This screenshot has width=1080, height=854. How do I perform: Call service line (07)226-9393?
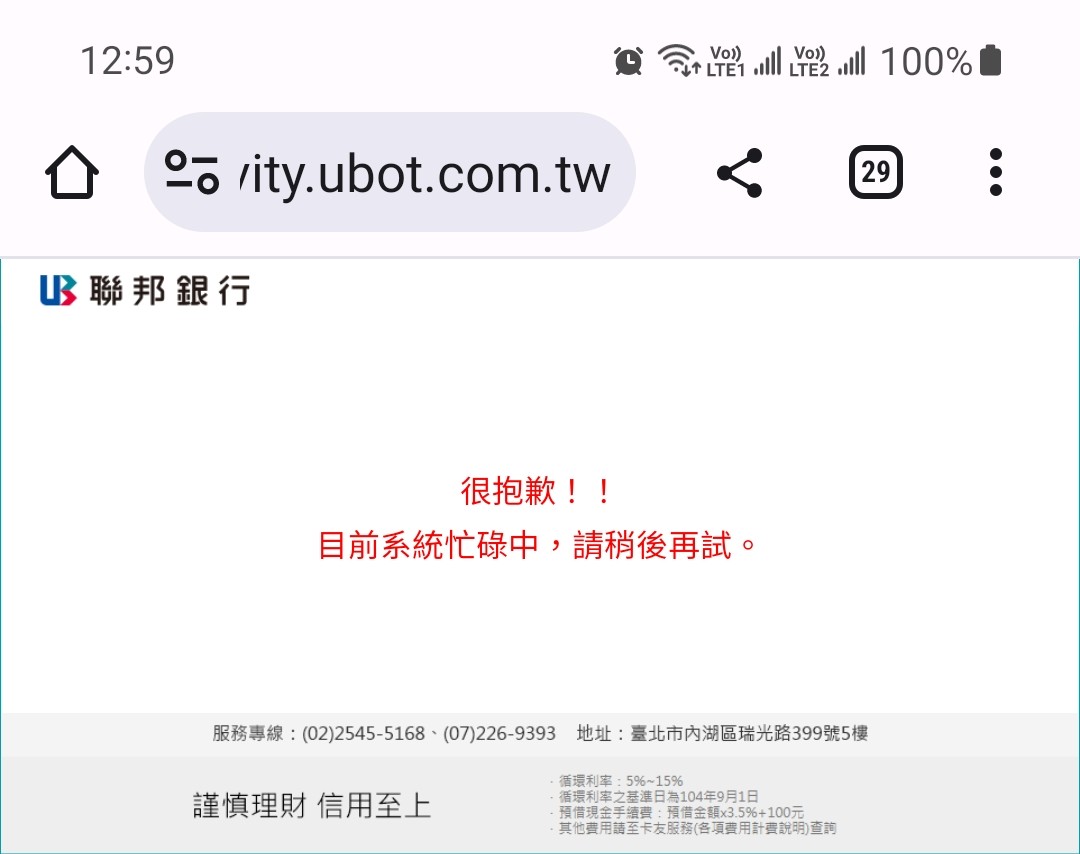(x=499, y=733)
